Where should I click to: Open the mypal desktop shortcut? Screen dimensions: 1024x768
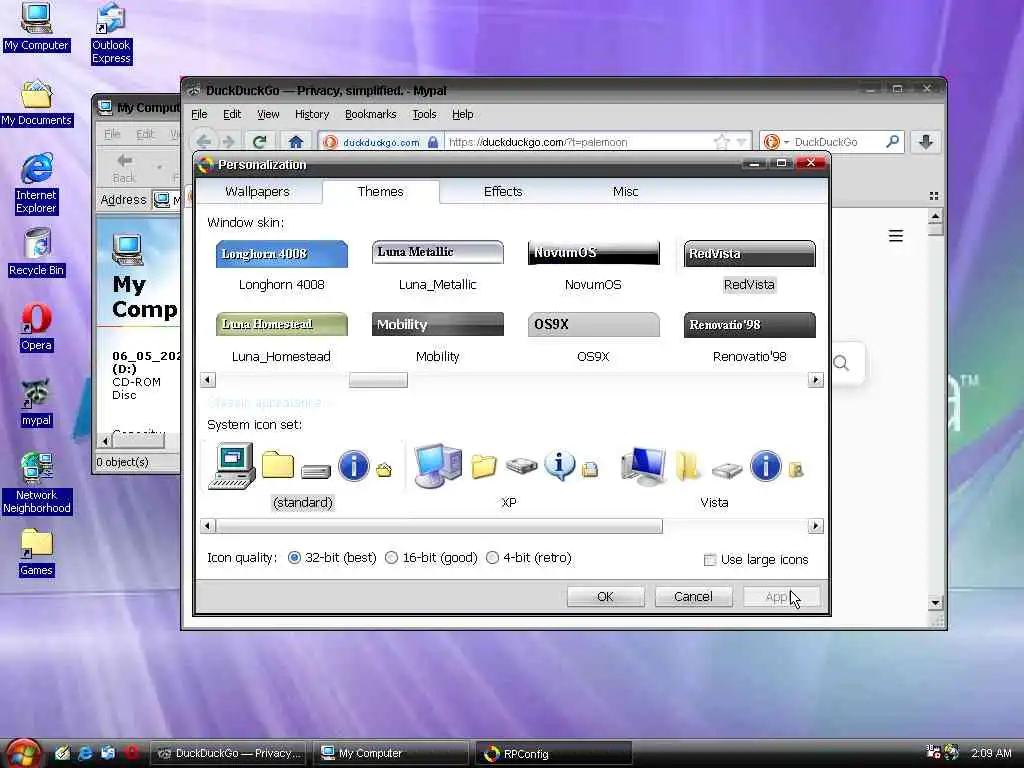tap(36, 403)
